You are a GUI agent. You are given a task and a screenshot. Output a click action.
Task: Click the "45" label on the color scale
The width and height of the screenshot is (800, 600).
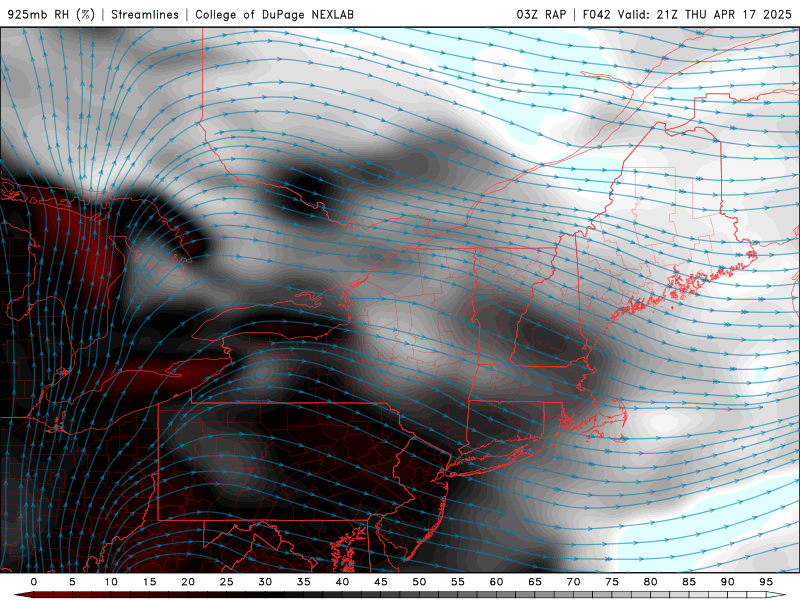[381, 582]
